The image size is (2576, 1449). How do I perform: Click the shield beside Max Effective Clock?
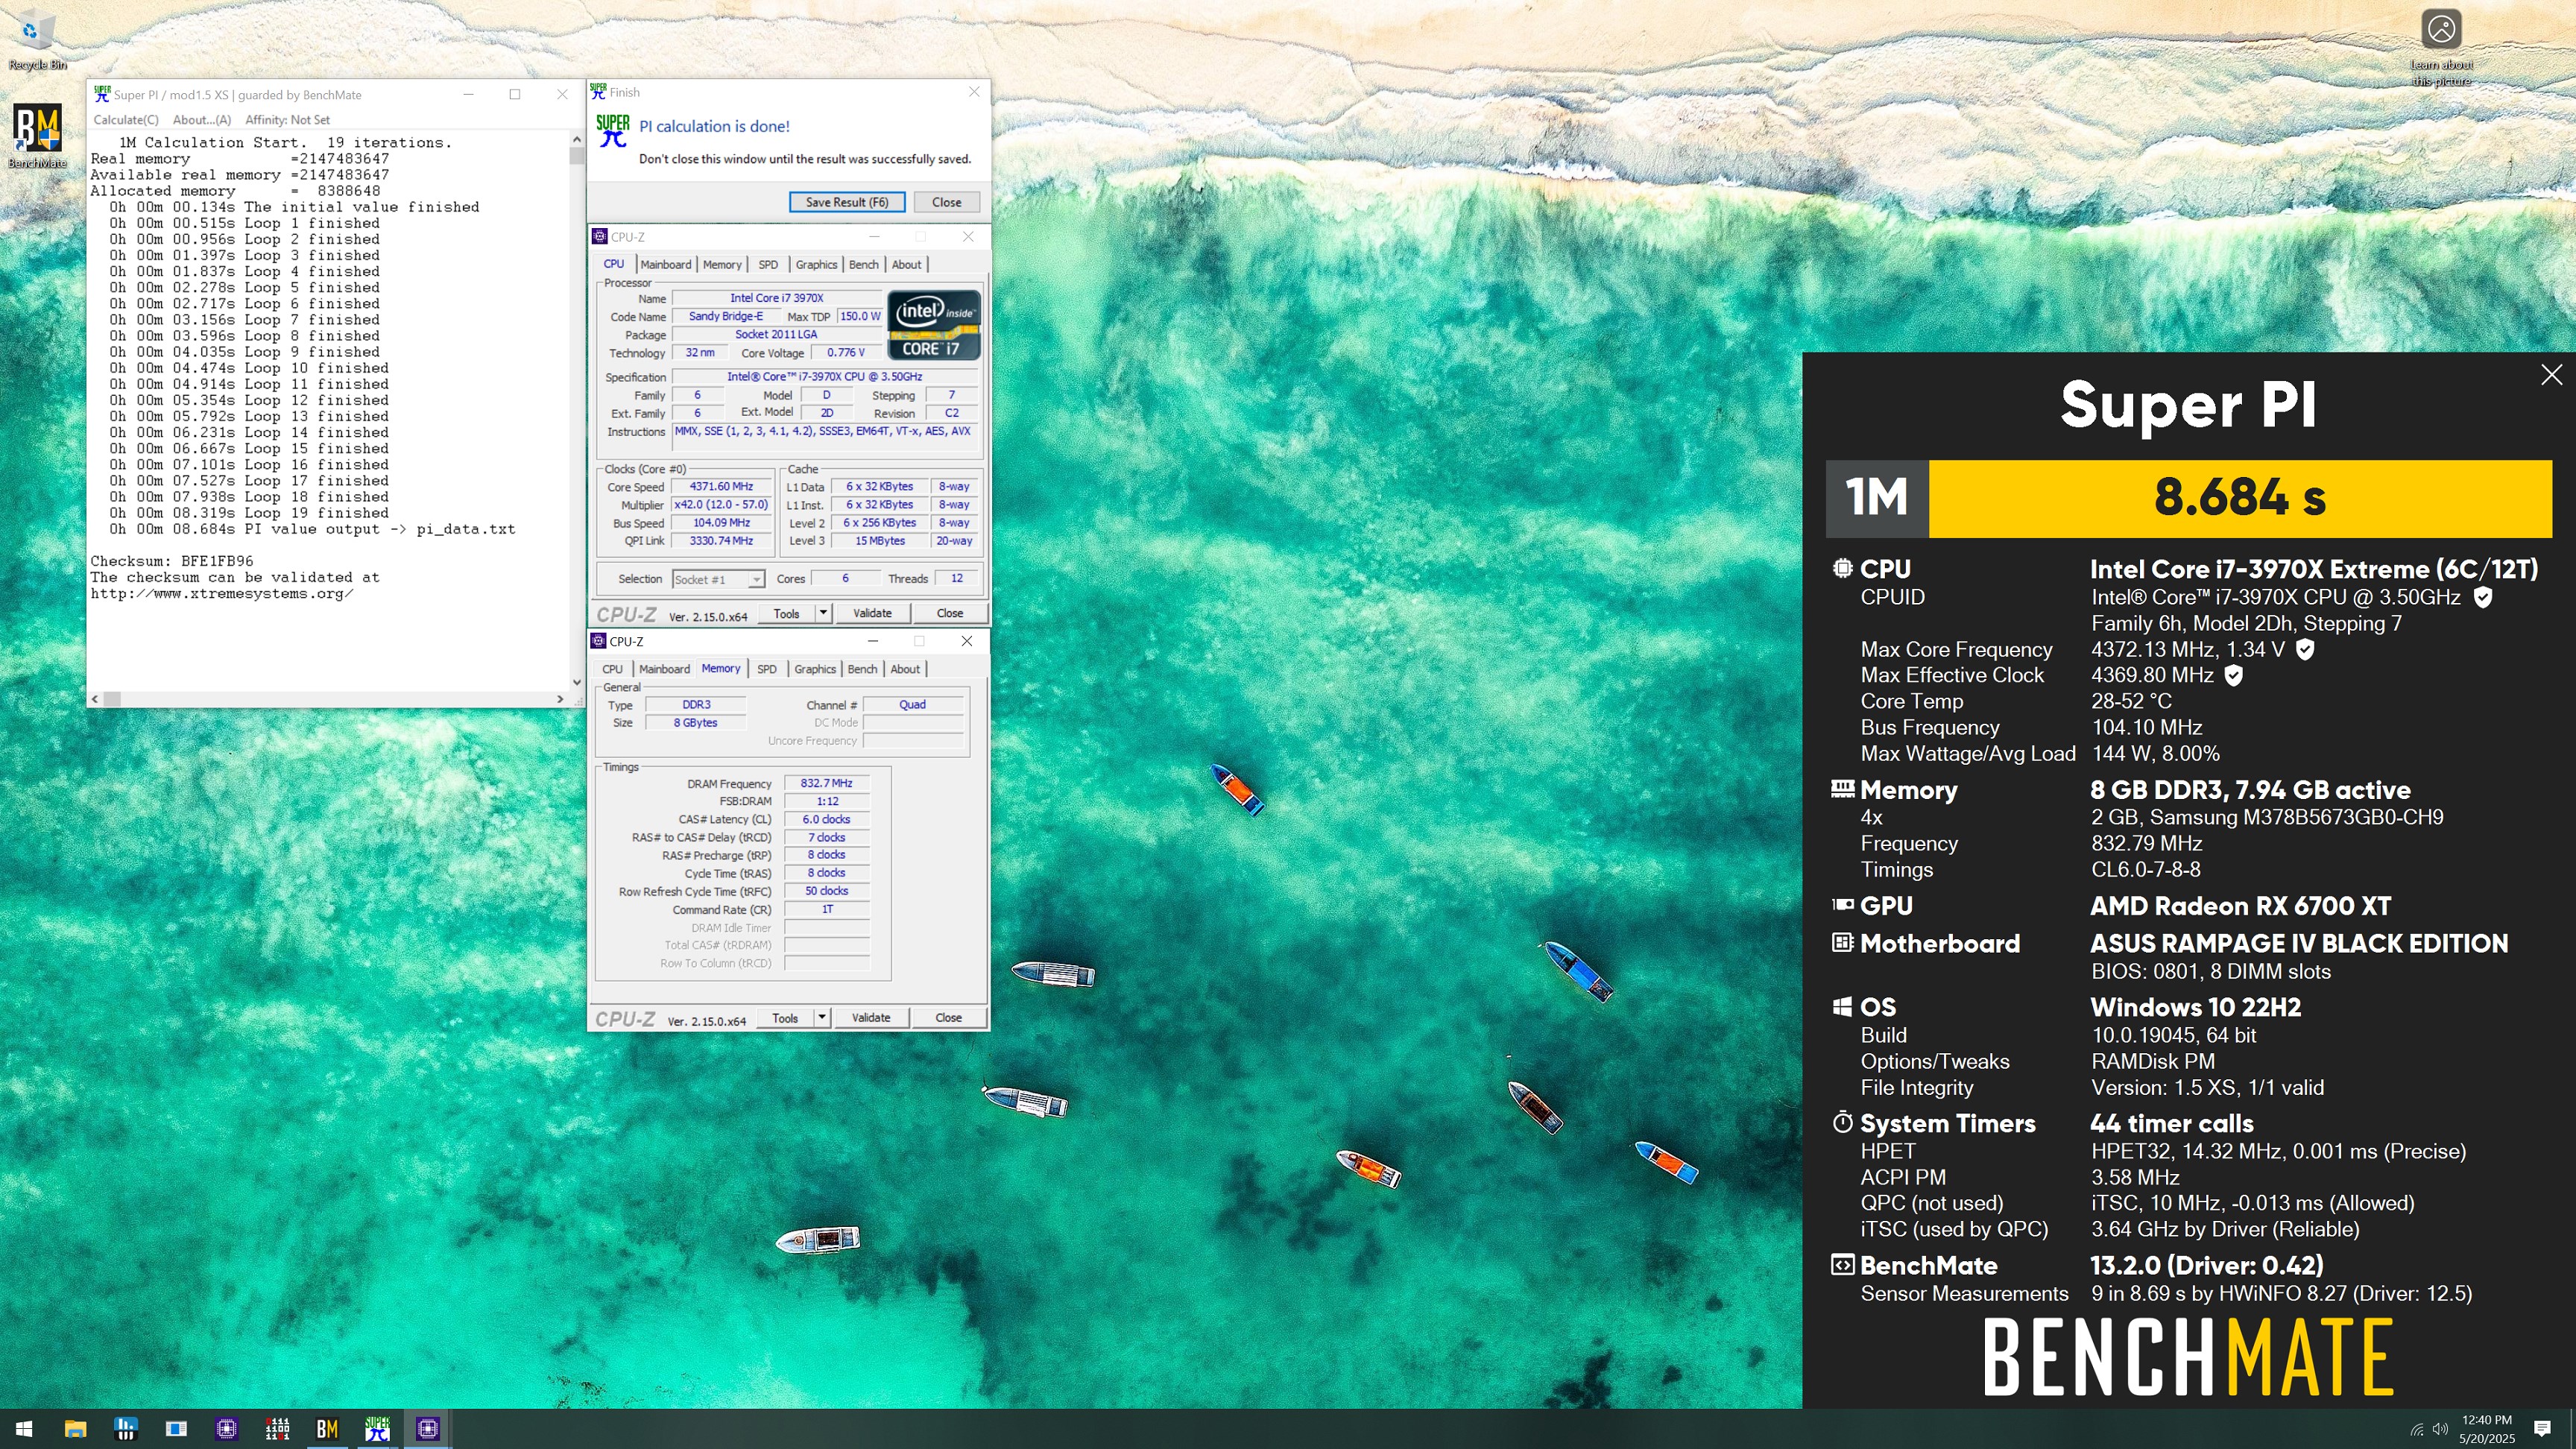[2234, 675]
